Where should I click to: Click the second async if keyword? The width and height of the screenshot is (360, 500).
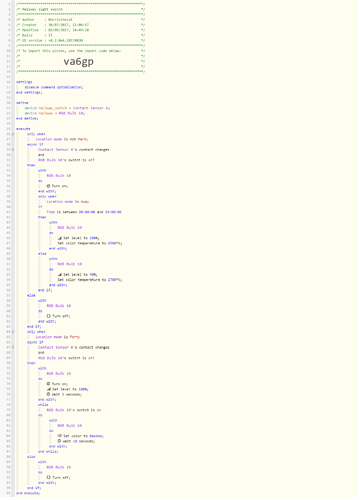[35, 342]
